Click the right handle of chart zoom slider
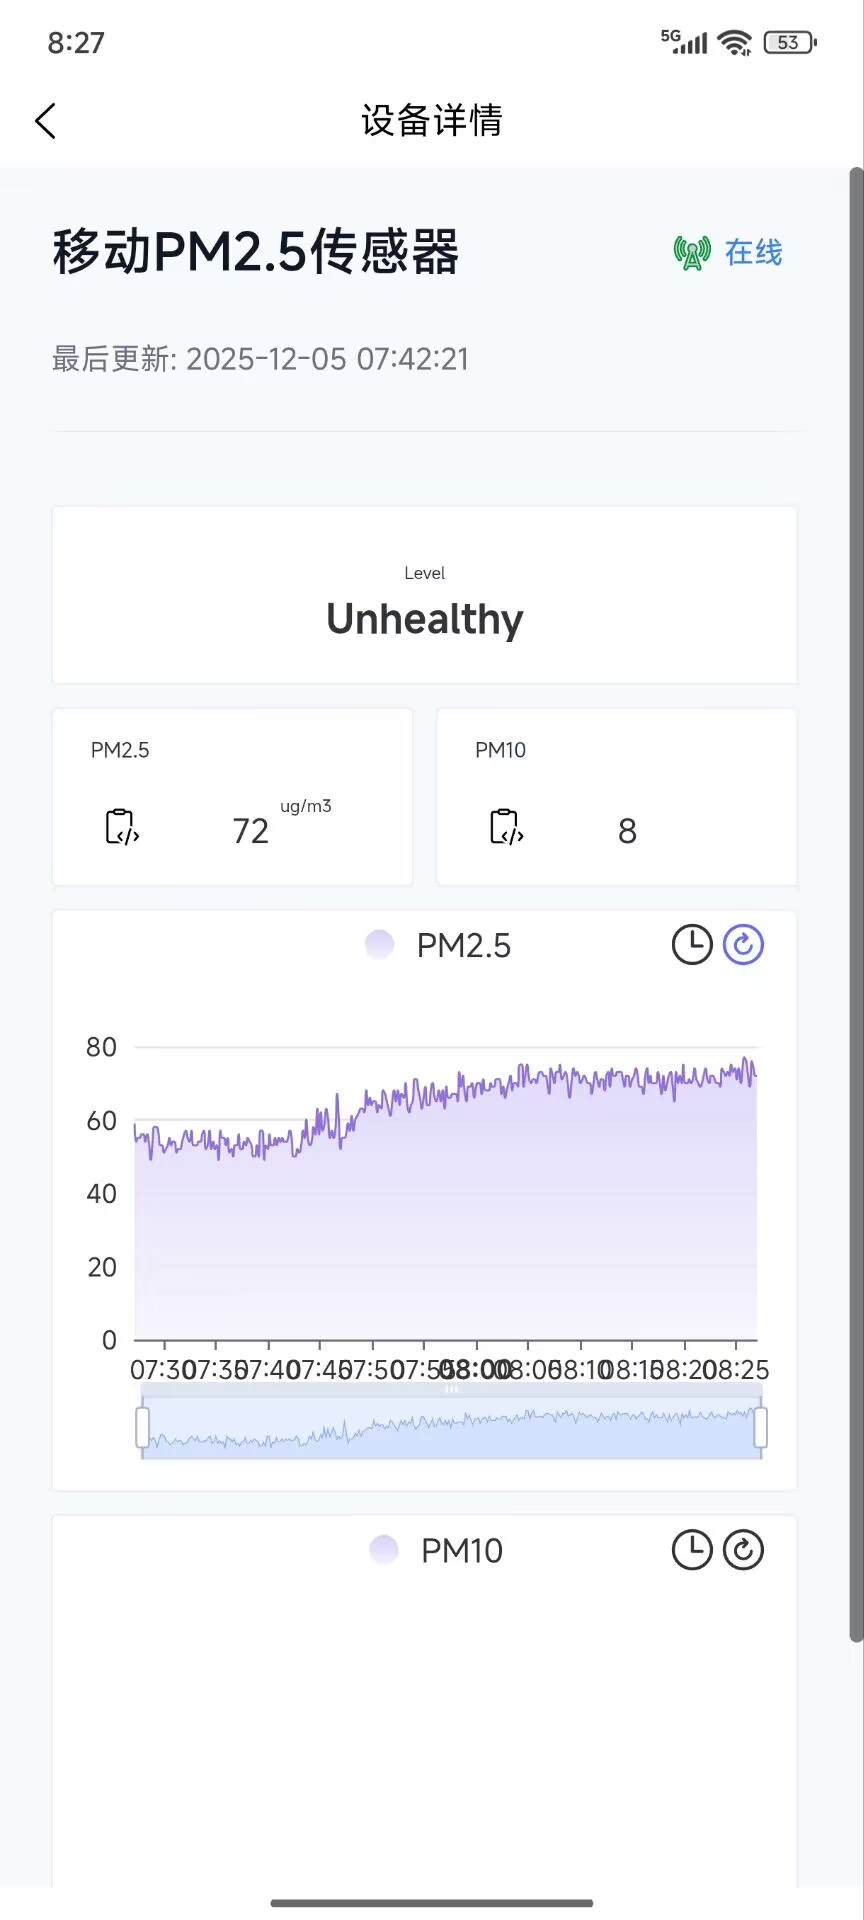Screen dimensions: 864x1920 [x=761, y=1427]
